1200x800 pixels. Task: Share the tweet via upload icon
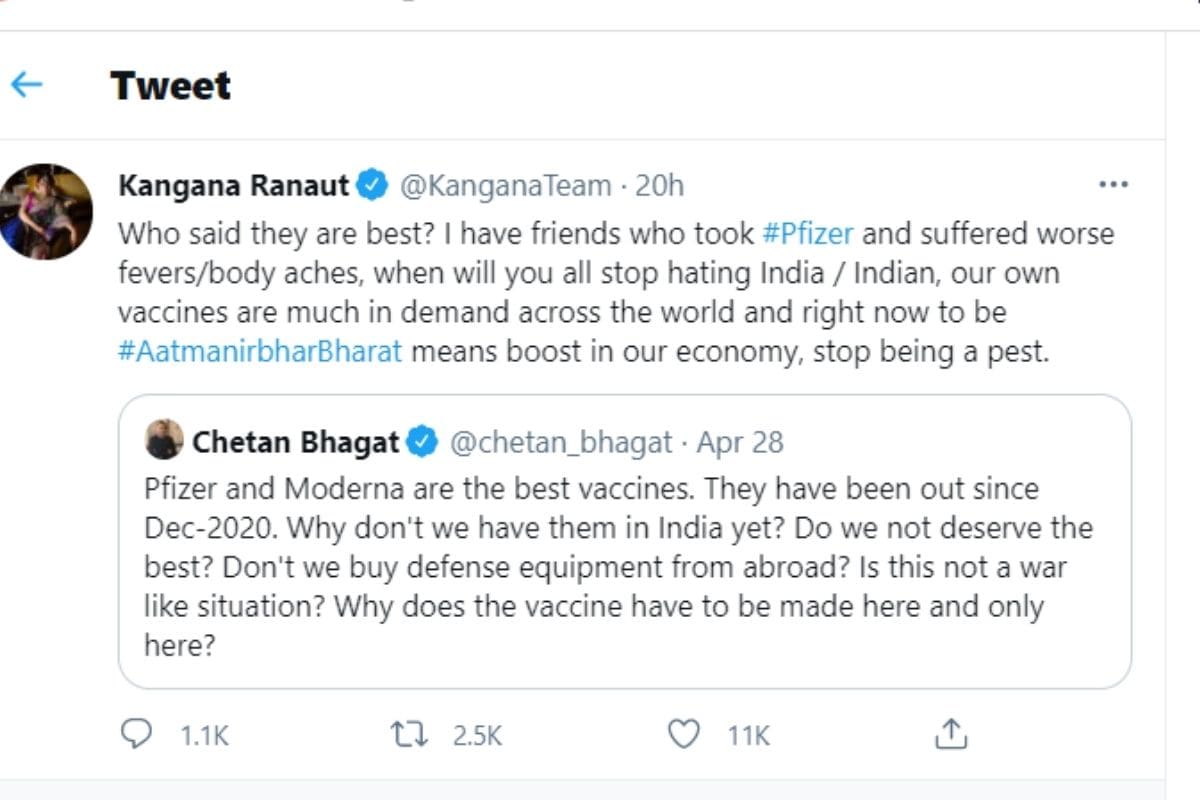(x=951, y=734)
